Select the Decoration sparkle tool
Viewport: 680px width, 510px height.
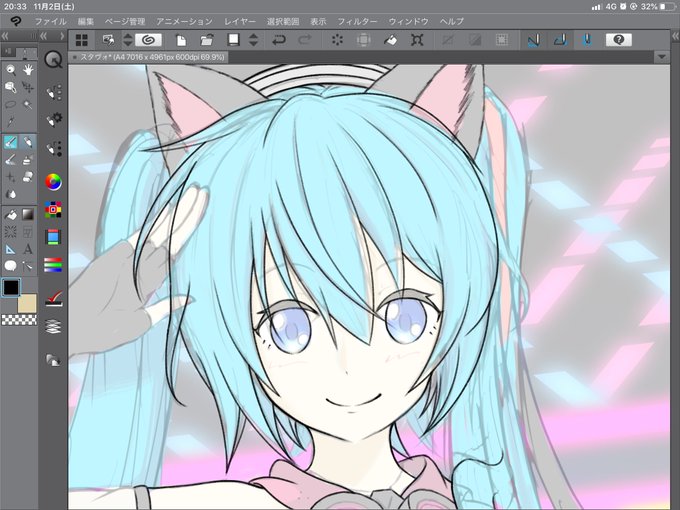pos(10,177)
